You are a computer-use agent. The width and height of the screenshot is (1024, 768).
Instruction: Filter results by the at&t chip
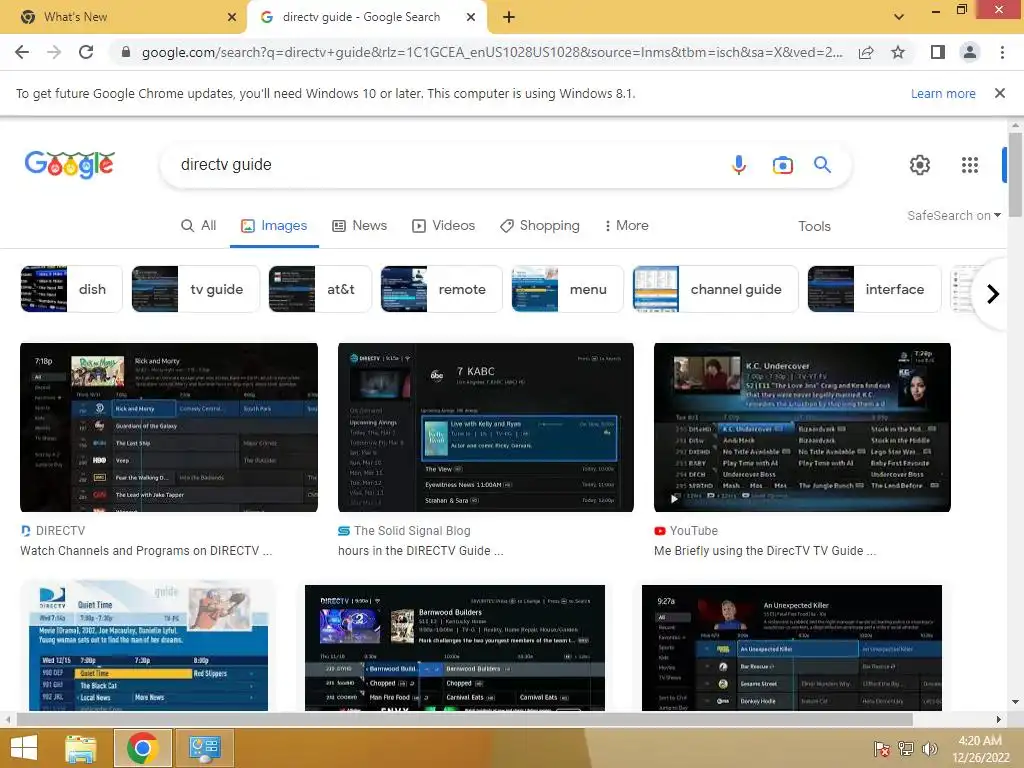pos(320,289)
